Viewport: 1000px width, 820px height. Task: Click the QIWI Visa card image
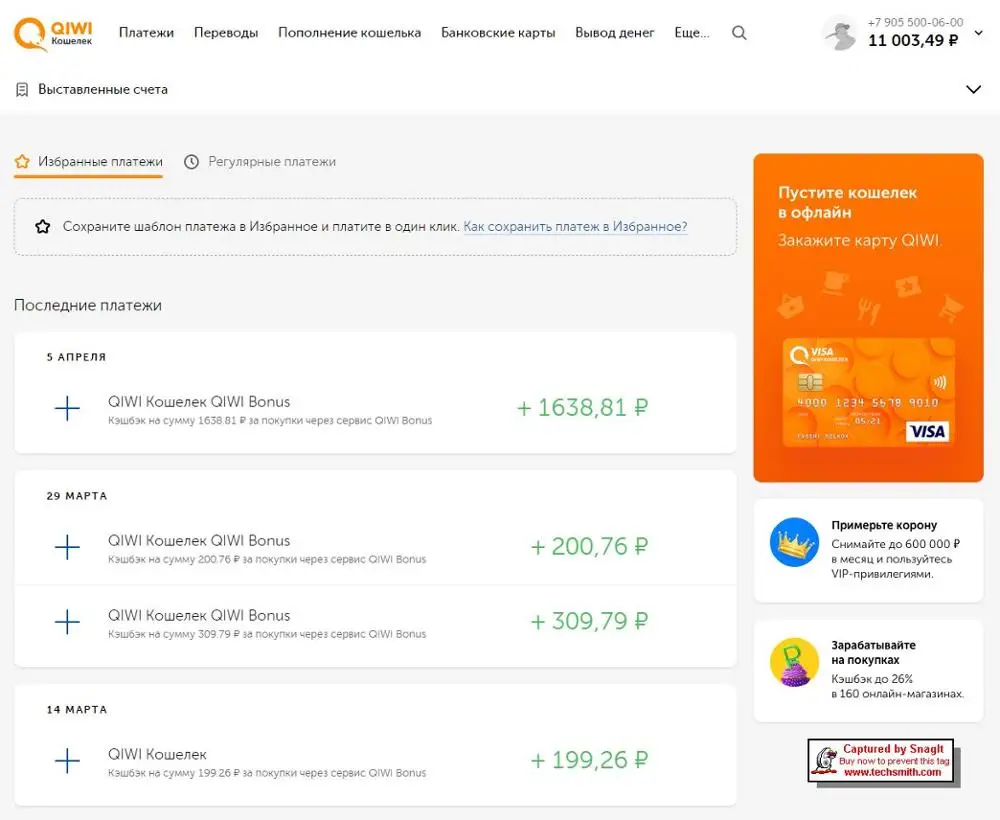(869, 392)
